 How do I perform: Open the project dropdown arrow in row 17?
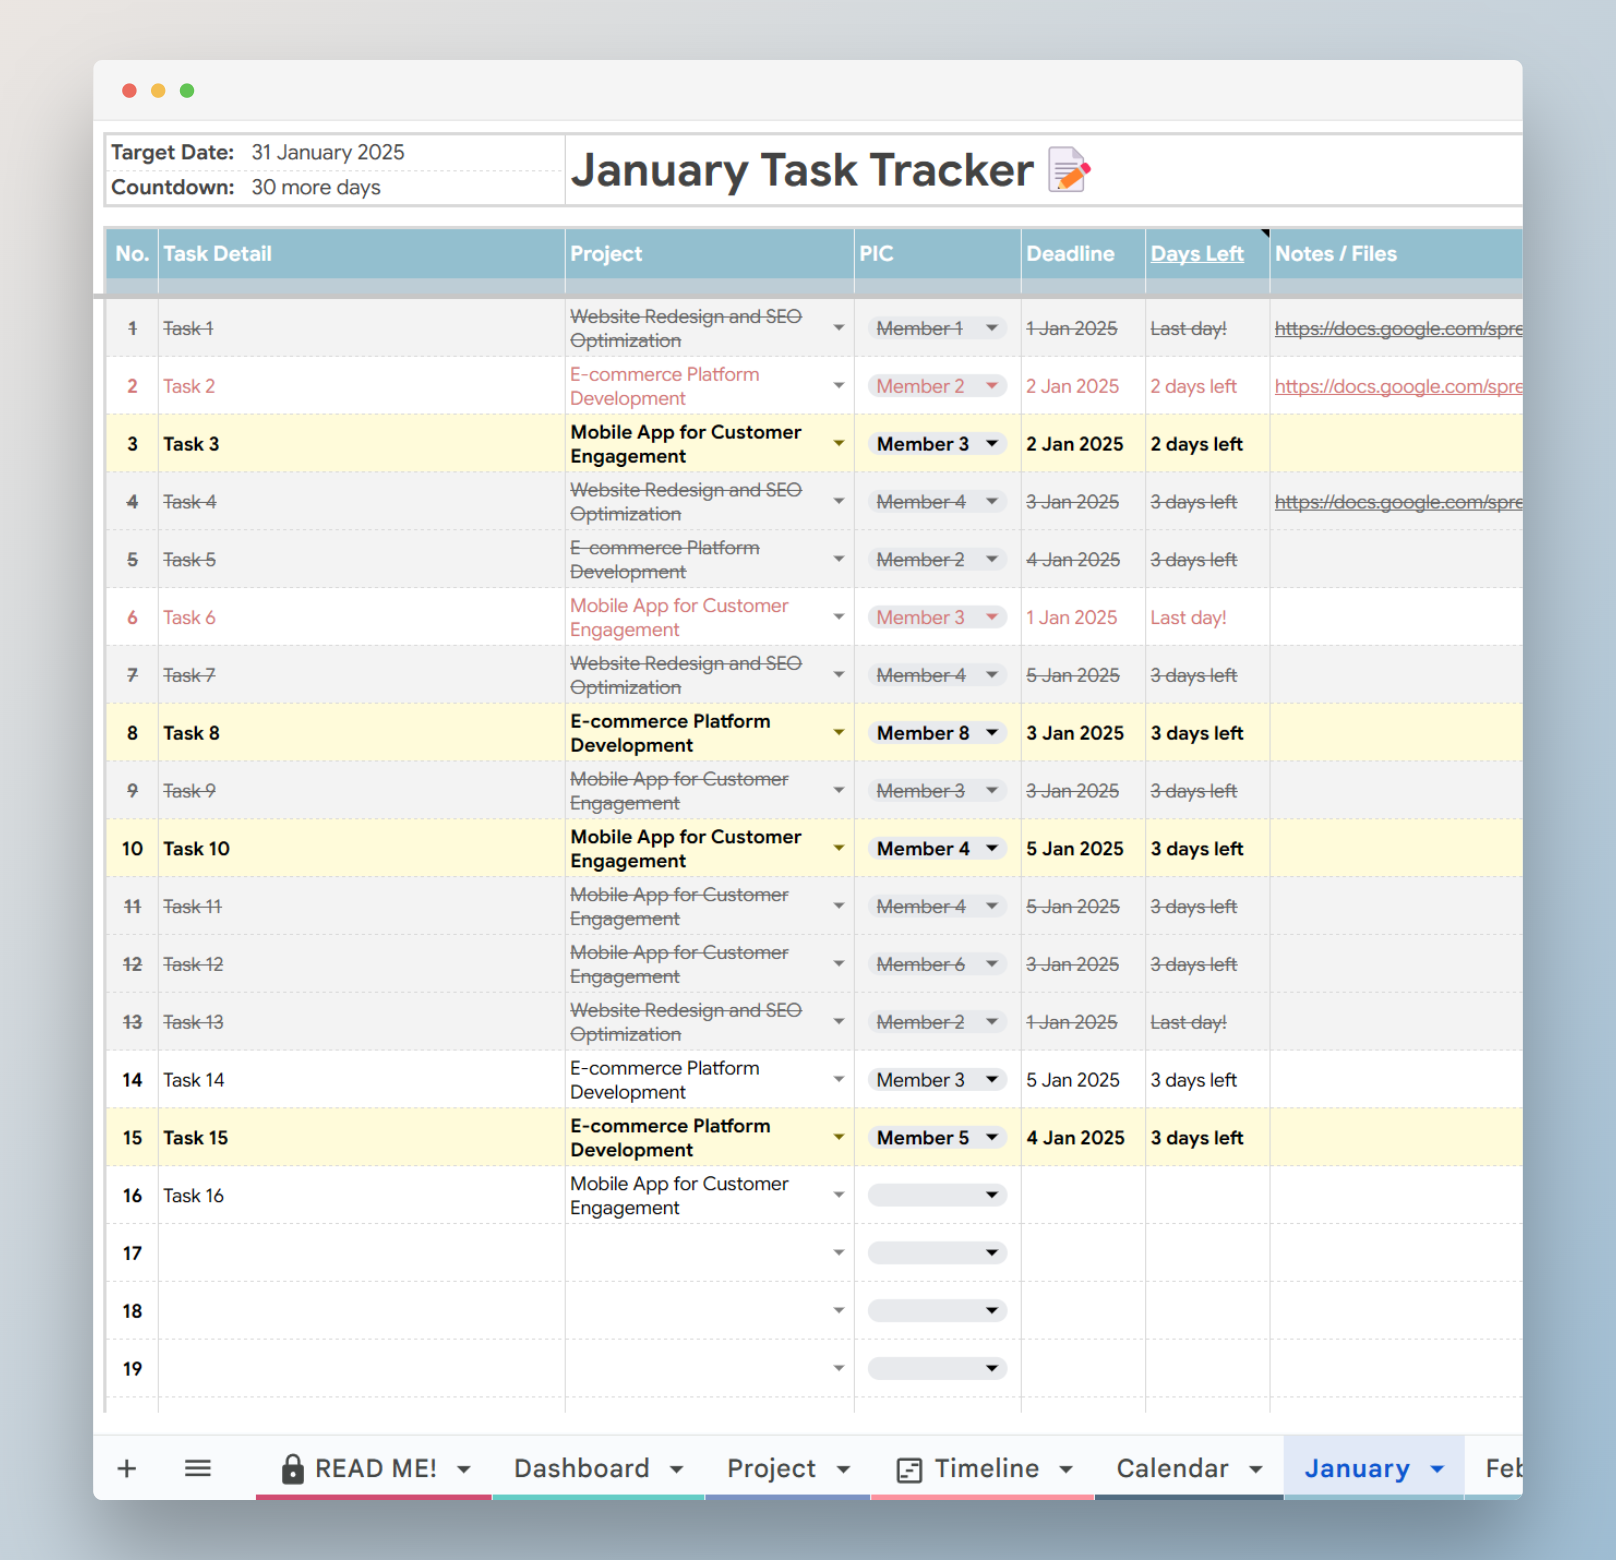pos(839,1252)
